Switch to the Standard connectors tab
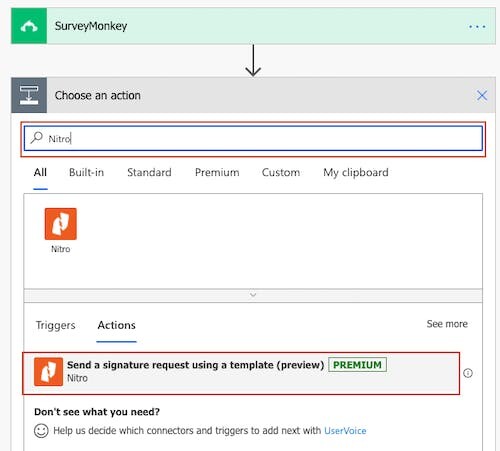This screenshot has height=451, width=500. point(149,173)
